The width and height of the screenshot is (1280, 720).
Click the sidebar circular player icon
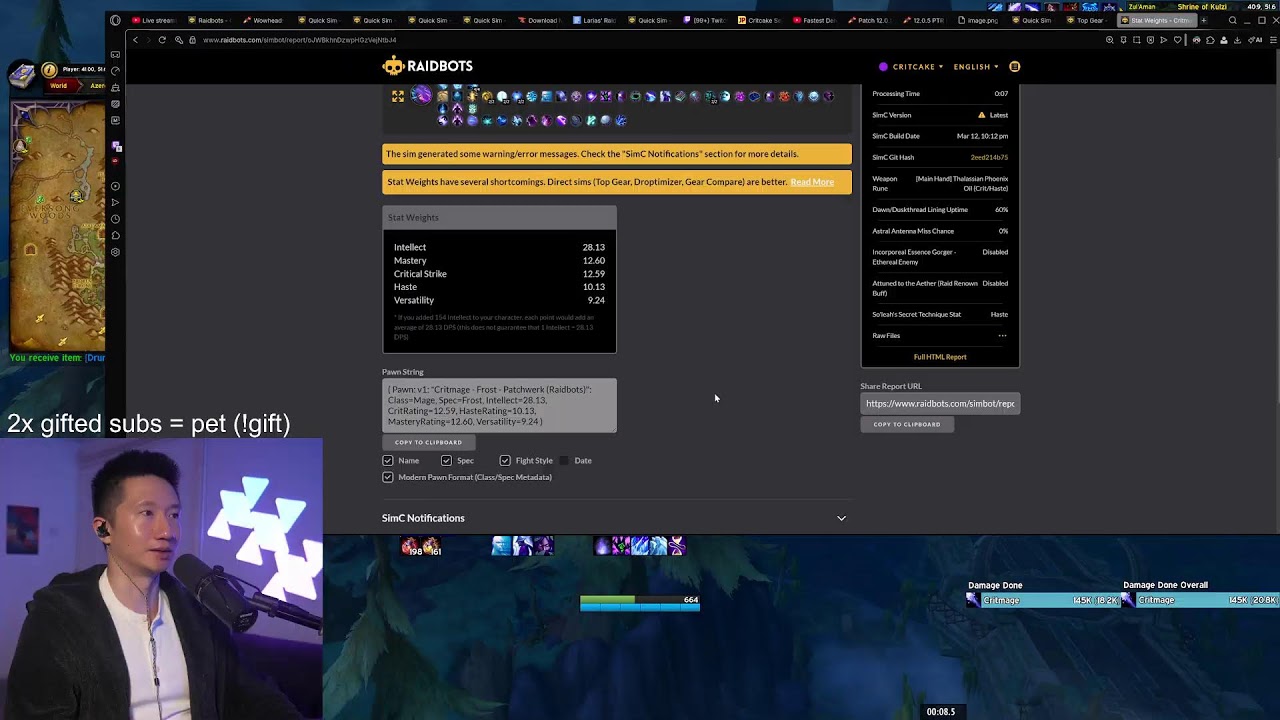pyautogui.click(x=116, y=186)
